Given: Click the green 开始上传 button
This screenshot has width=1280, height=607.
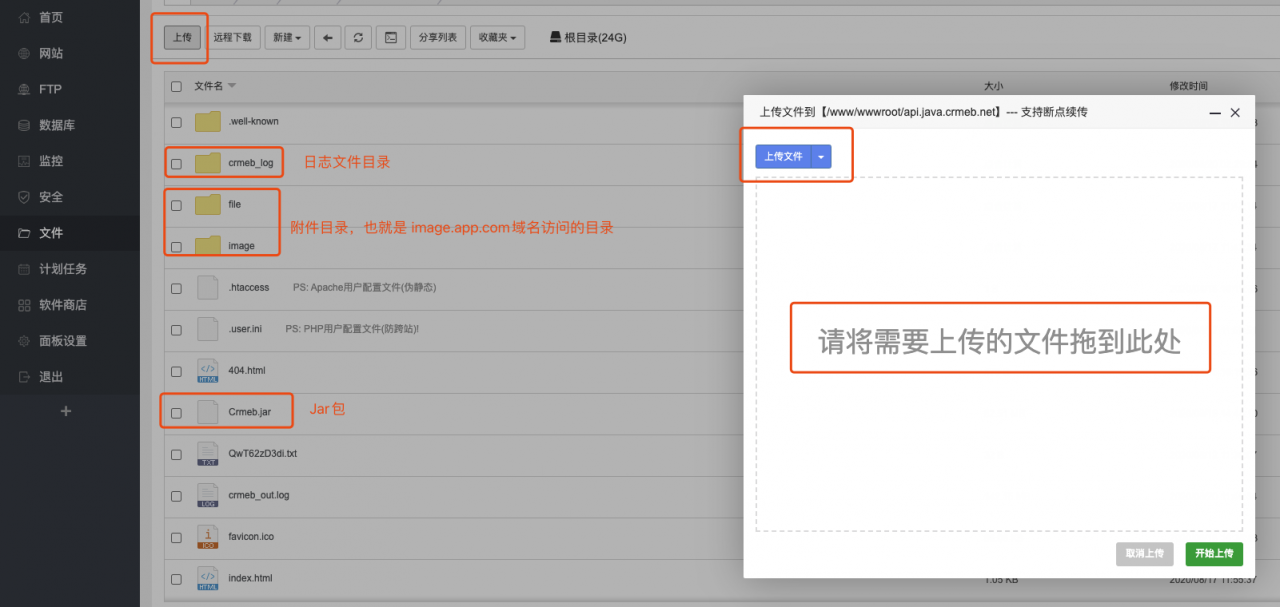Looking at the screenshot, I should pos(1214,554).
